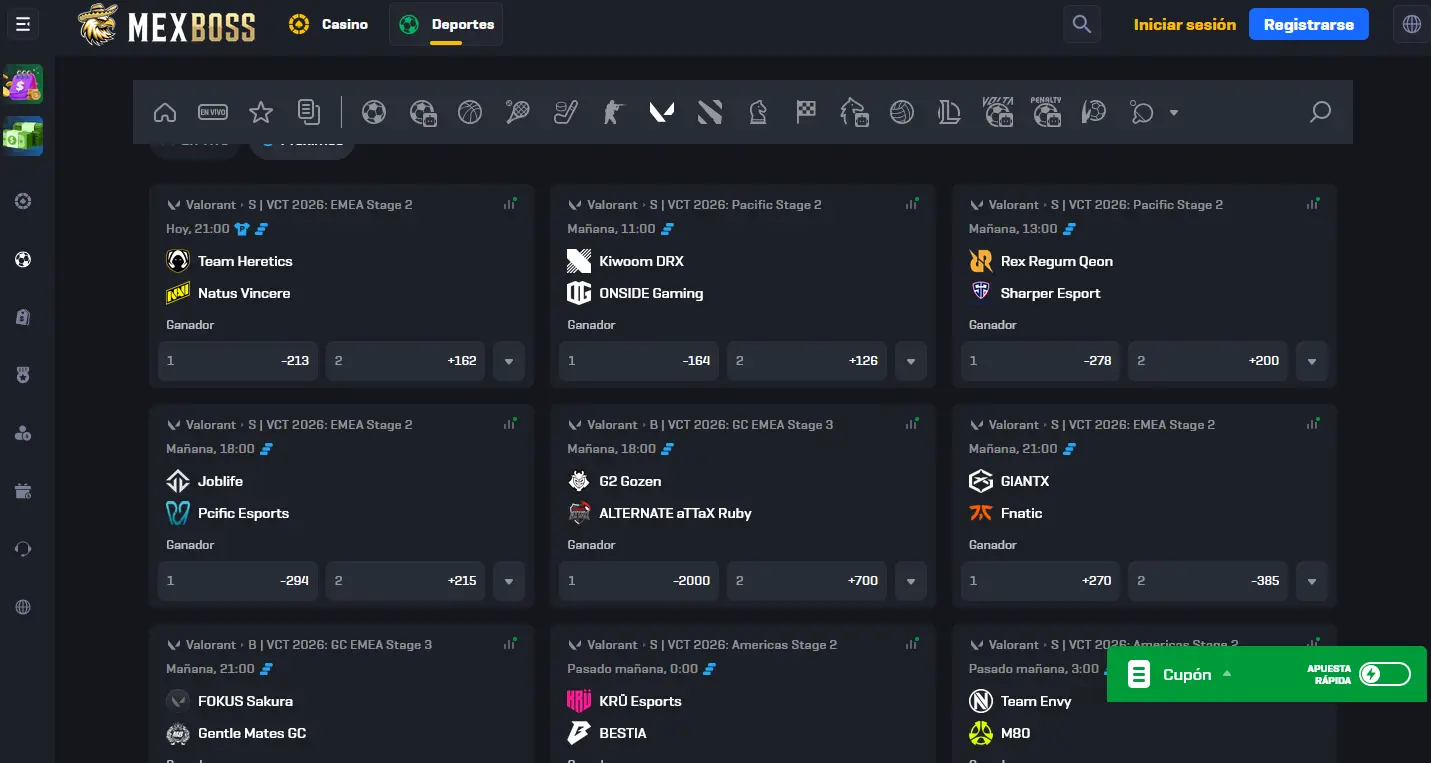This screenshot has height=763, width=1431.
Task: Open the green cash stack promo thumbnail
Action: coord(23,136)
